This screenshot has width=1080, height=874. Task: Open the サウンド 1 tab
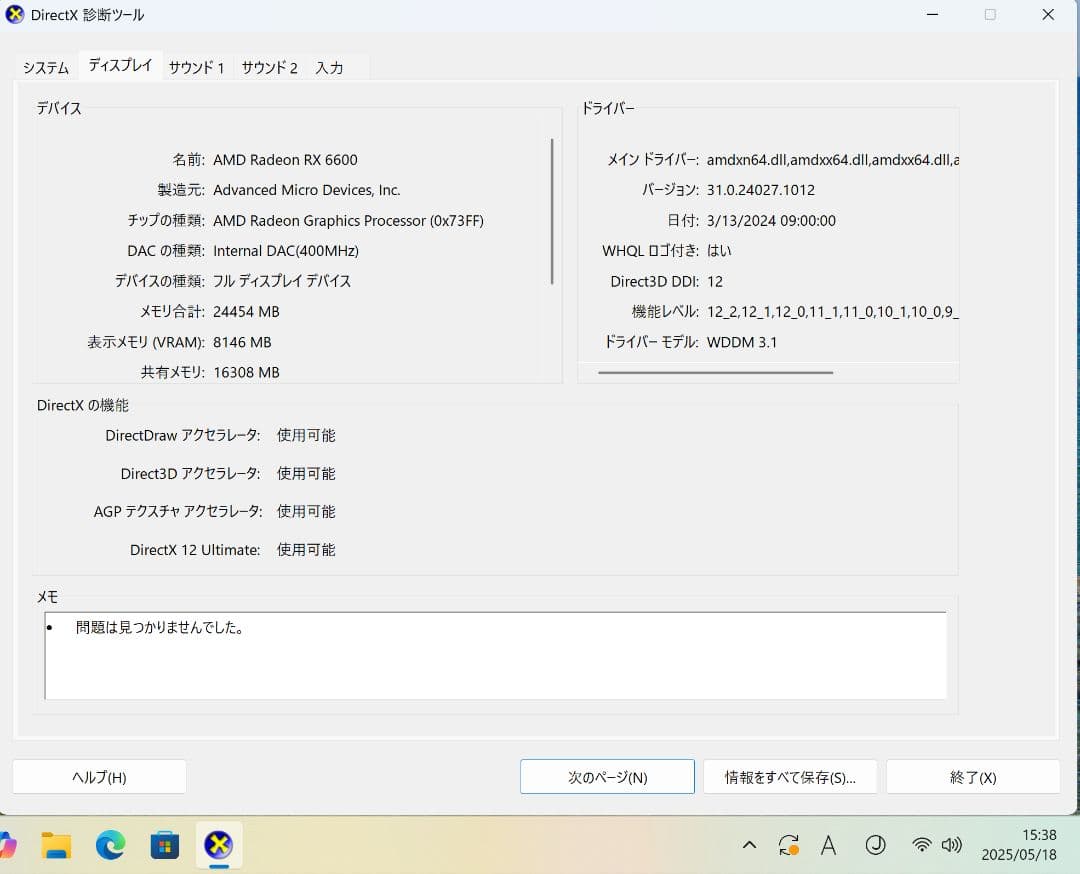click(x=196, y=67)
